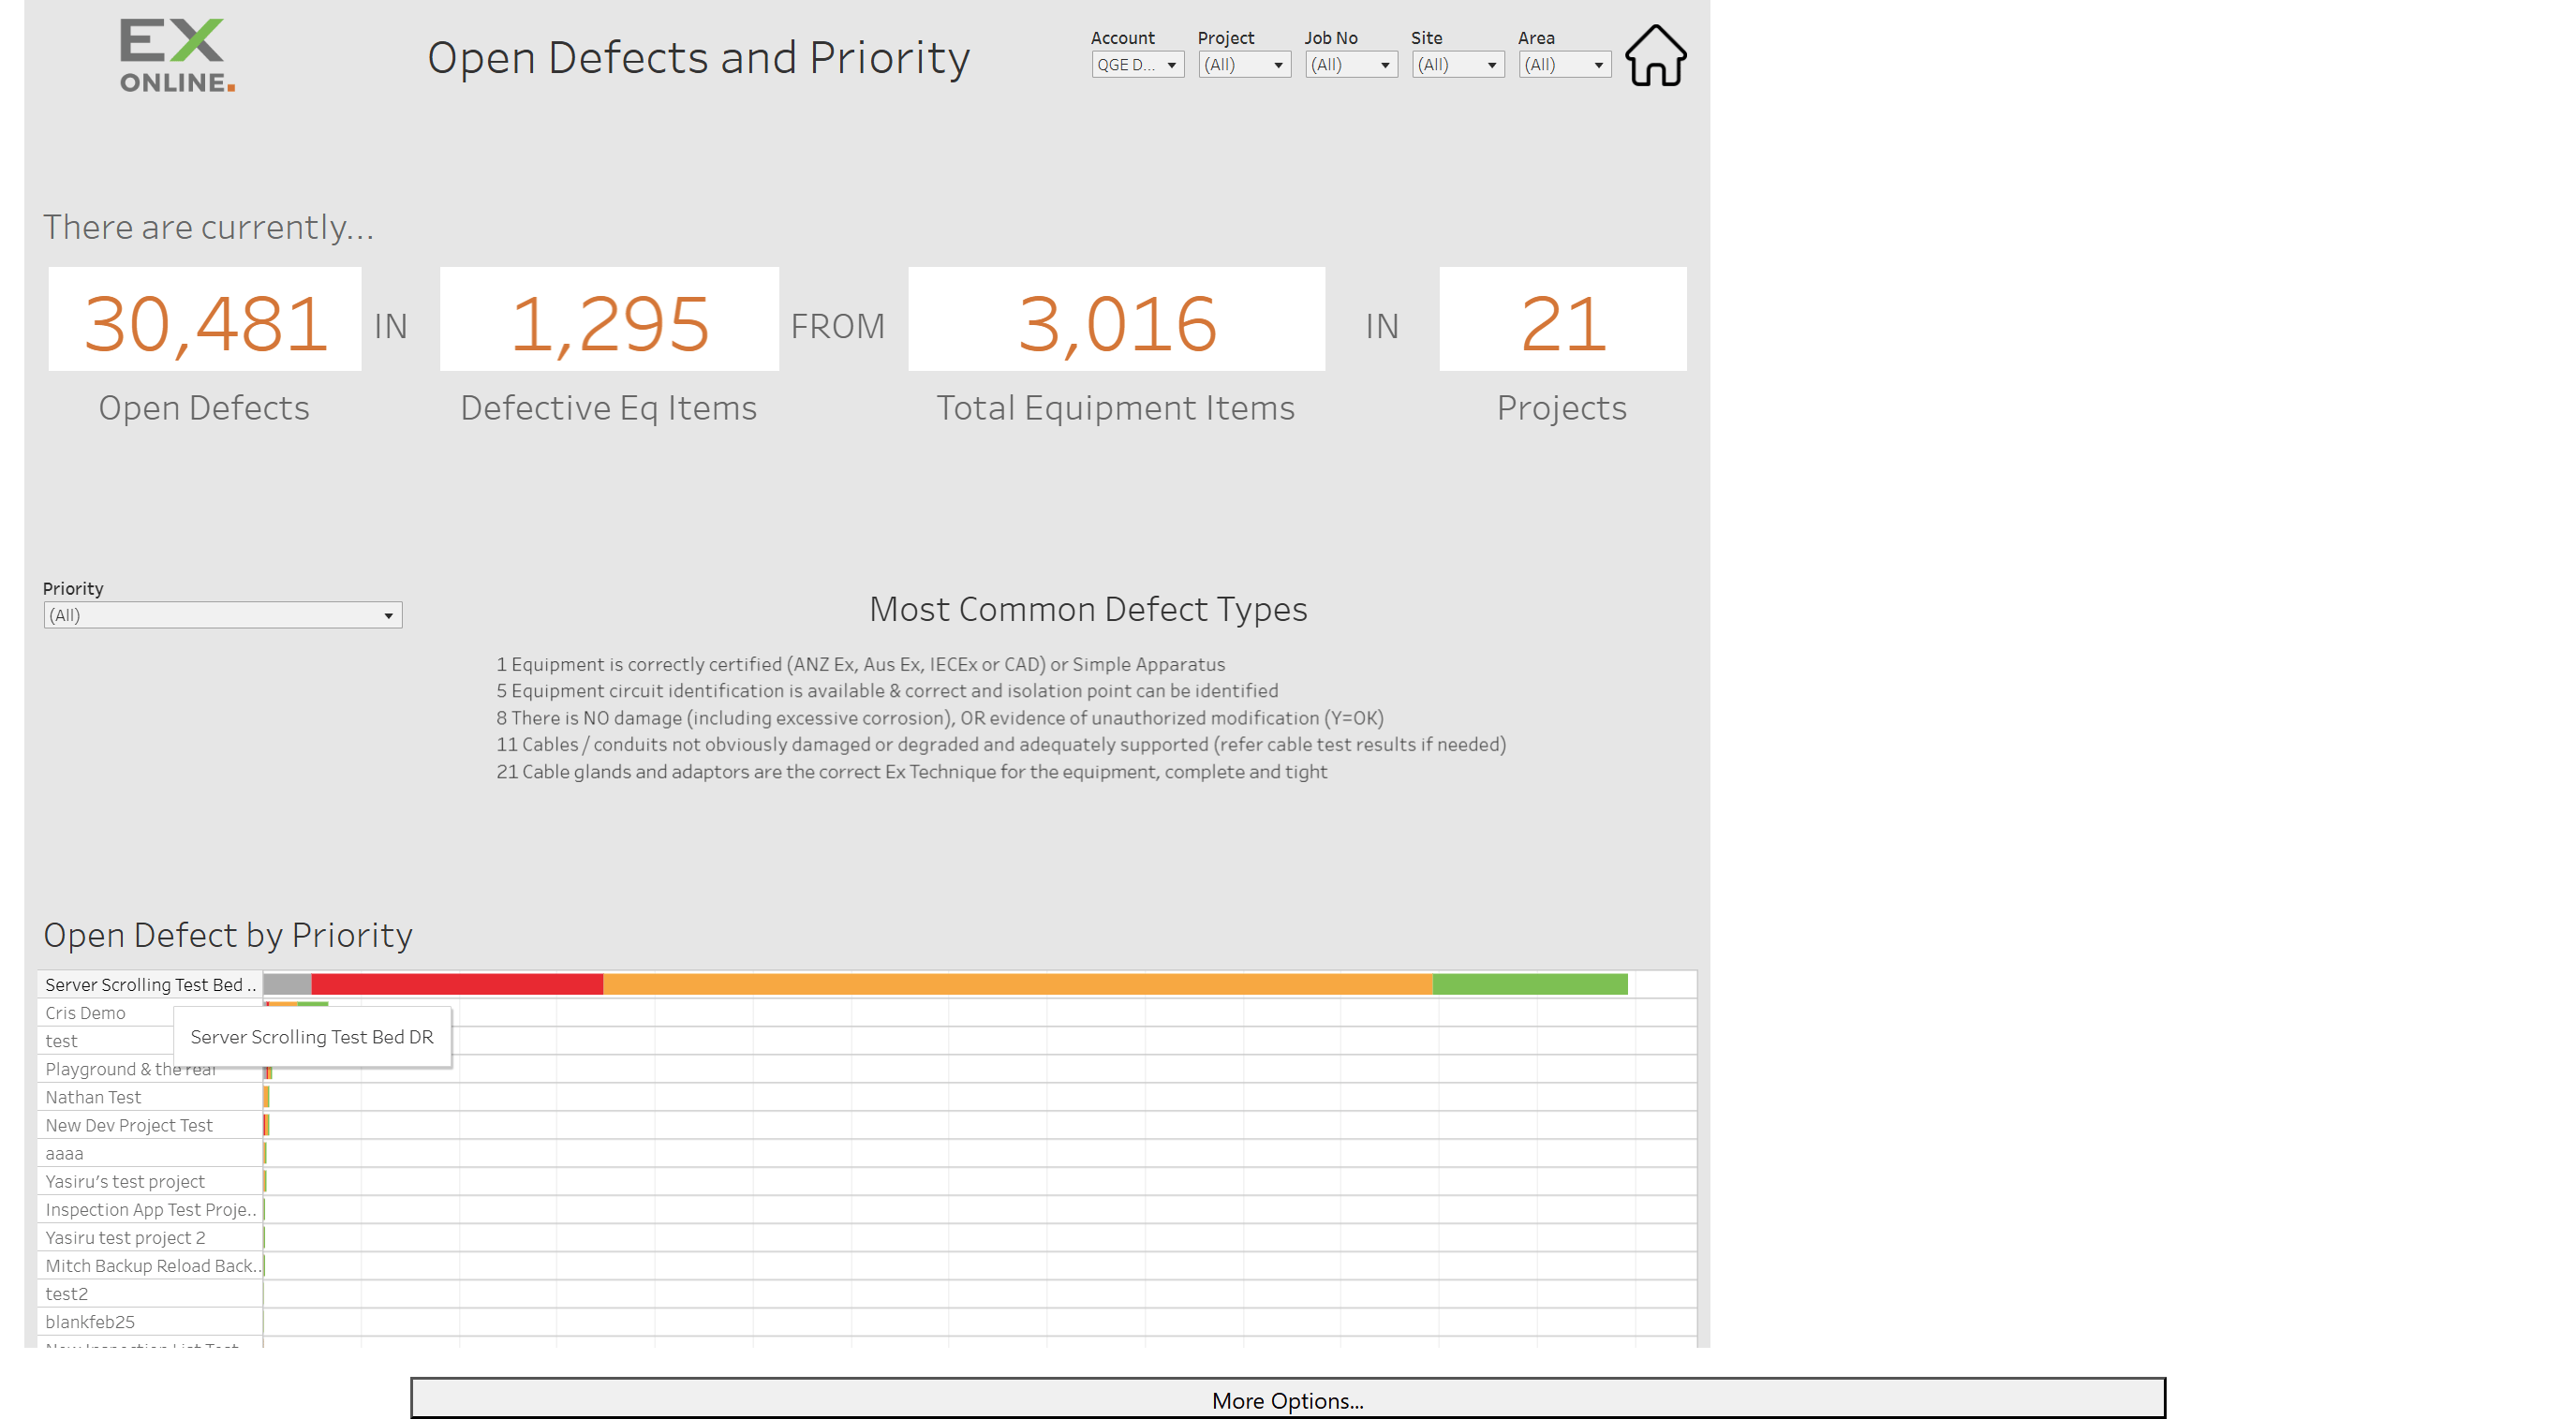Select the test2 project row
Image resolution: width=2576 pixels, height=1419 pixels.
[x=66, y=1293]
